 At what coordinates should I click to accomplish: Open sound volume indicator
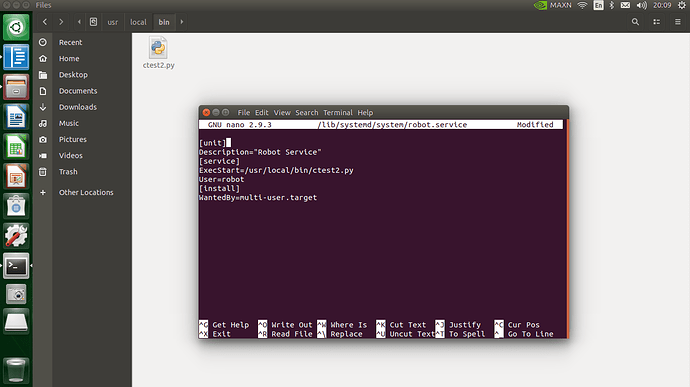tap(642, 5)
